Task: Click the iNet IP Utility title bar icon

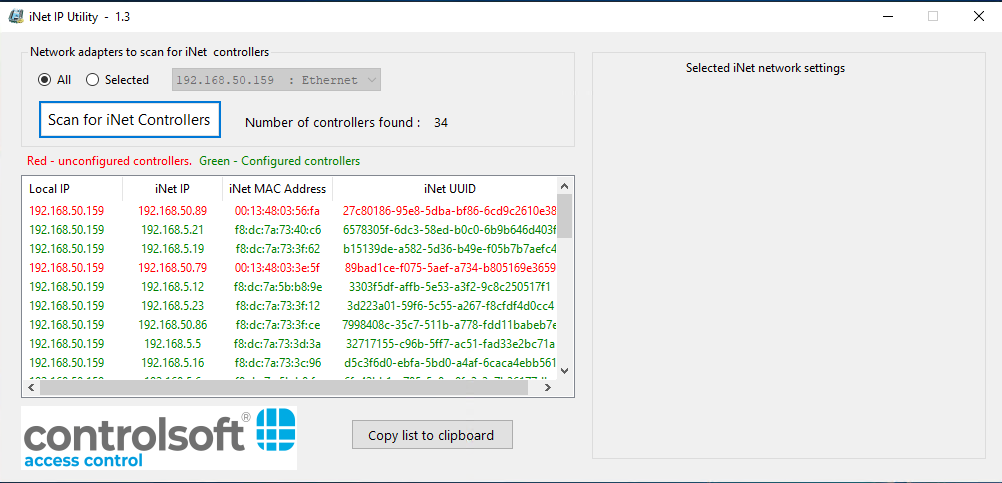Action: point(16,17)
